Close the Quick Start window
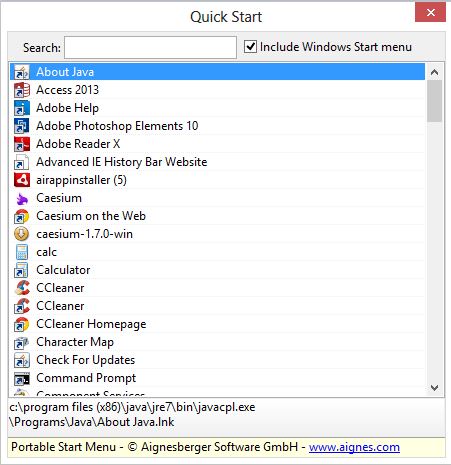 (x=430, y=13)
